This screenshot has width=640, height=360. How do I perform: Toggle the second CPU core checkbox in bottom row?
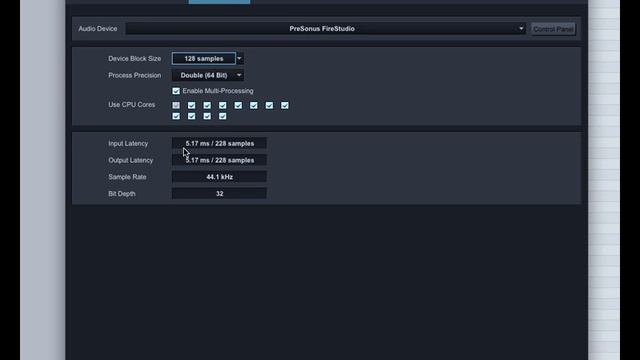191,116
